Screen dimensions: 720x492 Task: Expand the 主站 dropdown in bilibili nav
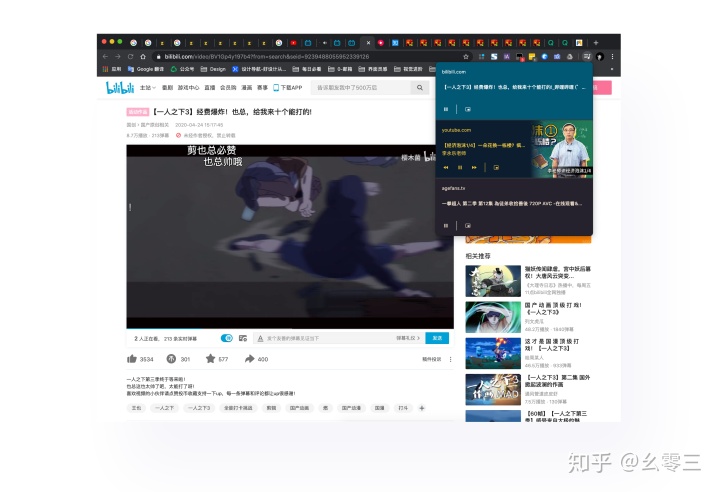(148, 87)
